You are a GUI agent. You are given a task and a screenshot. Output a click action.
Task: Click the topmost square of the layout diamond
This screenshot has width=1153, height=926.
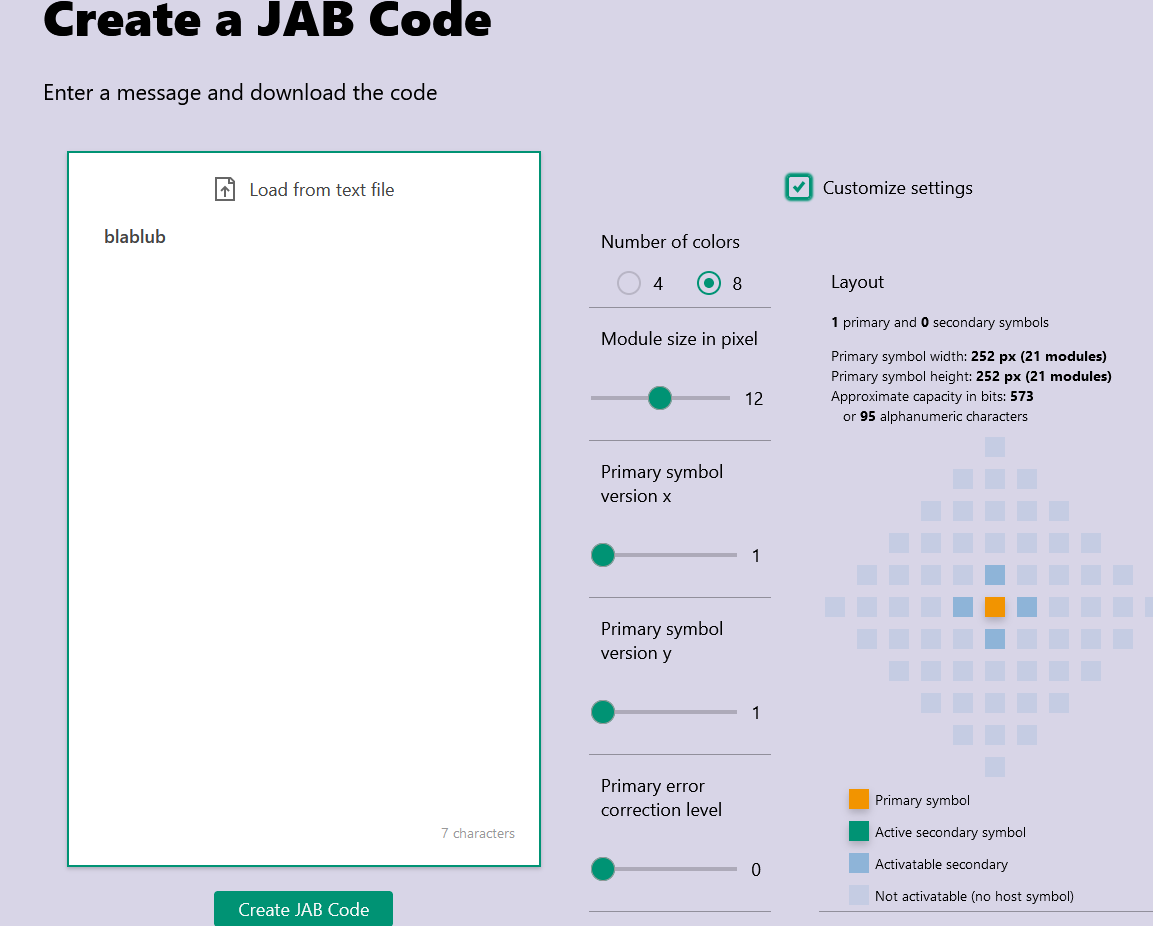995,447
